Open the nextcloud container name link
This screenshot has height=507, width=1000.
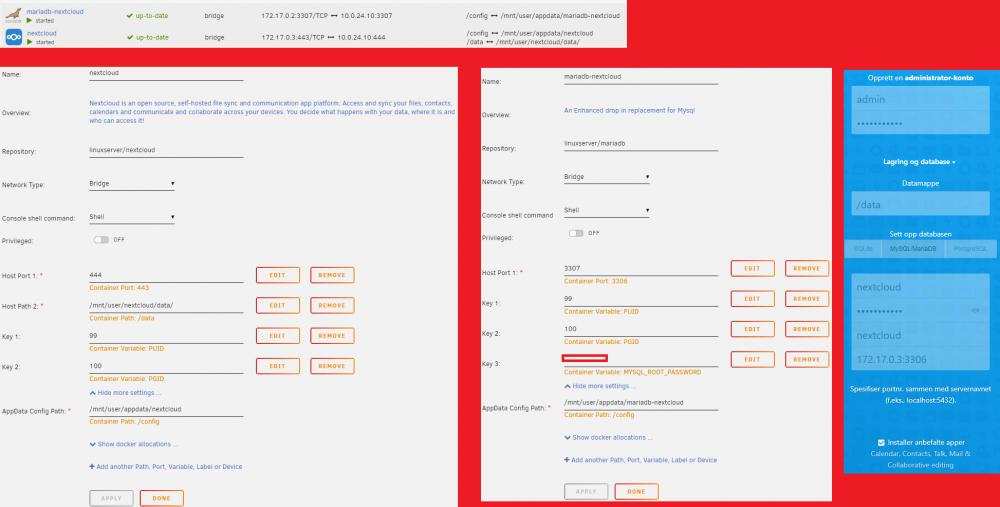tap(41, 33)
